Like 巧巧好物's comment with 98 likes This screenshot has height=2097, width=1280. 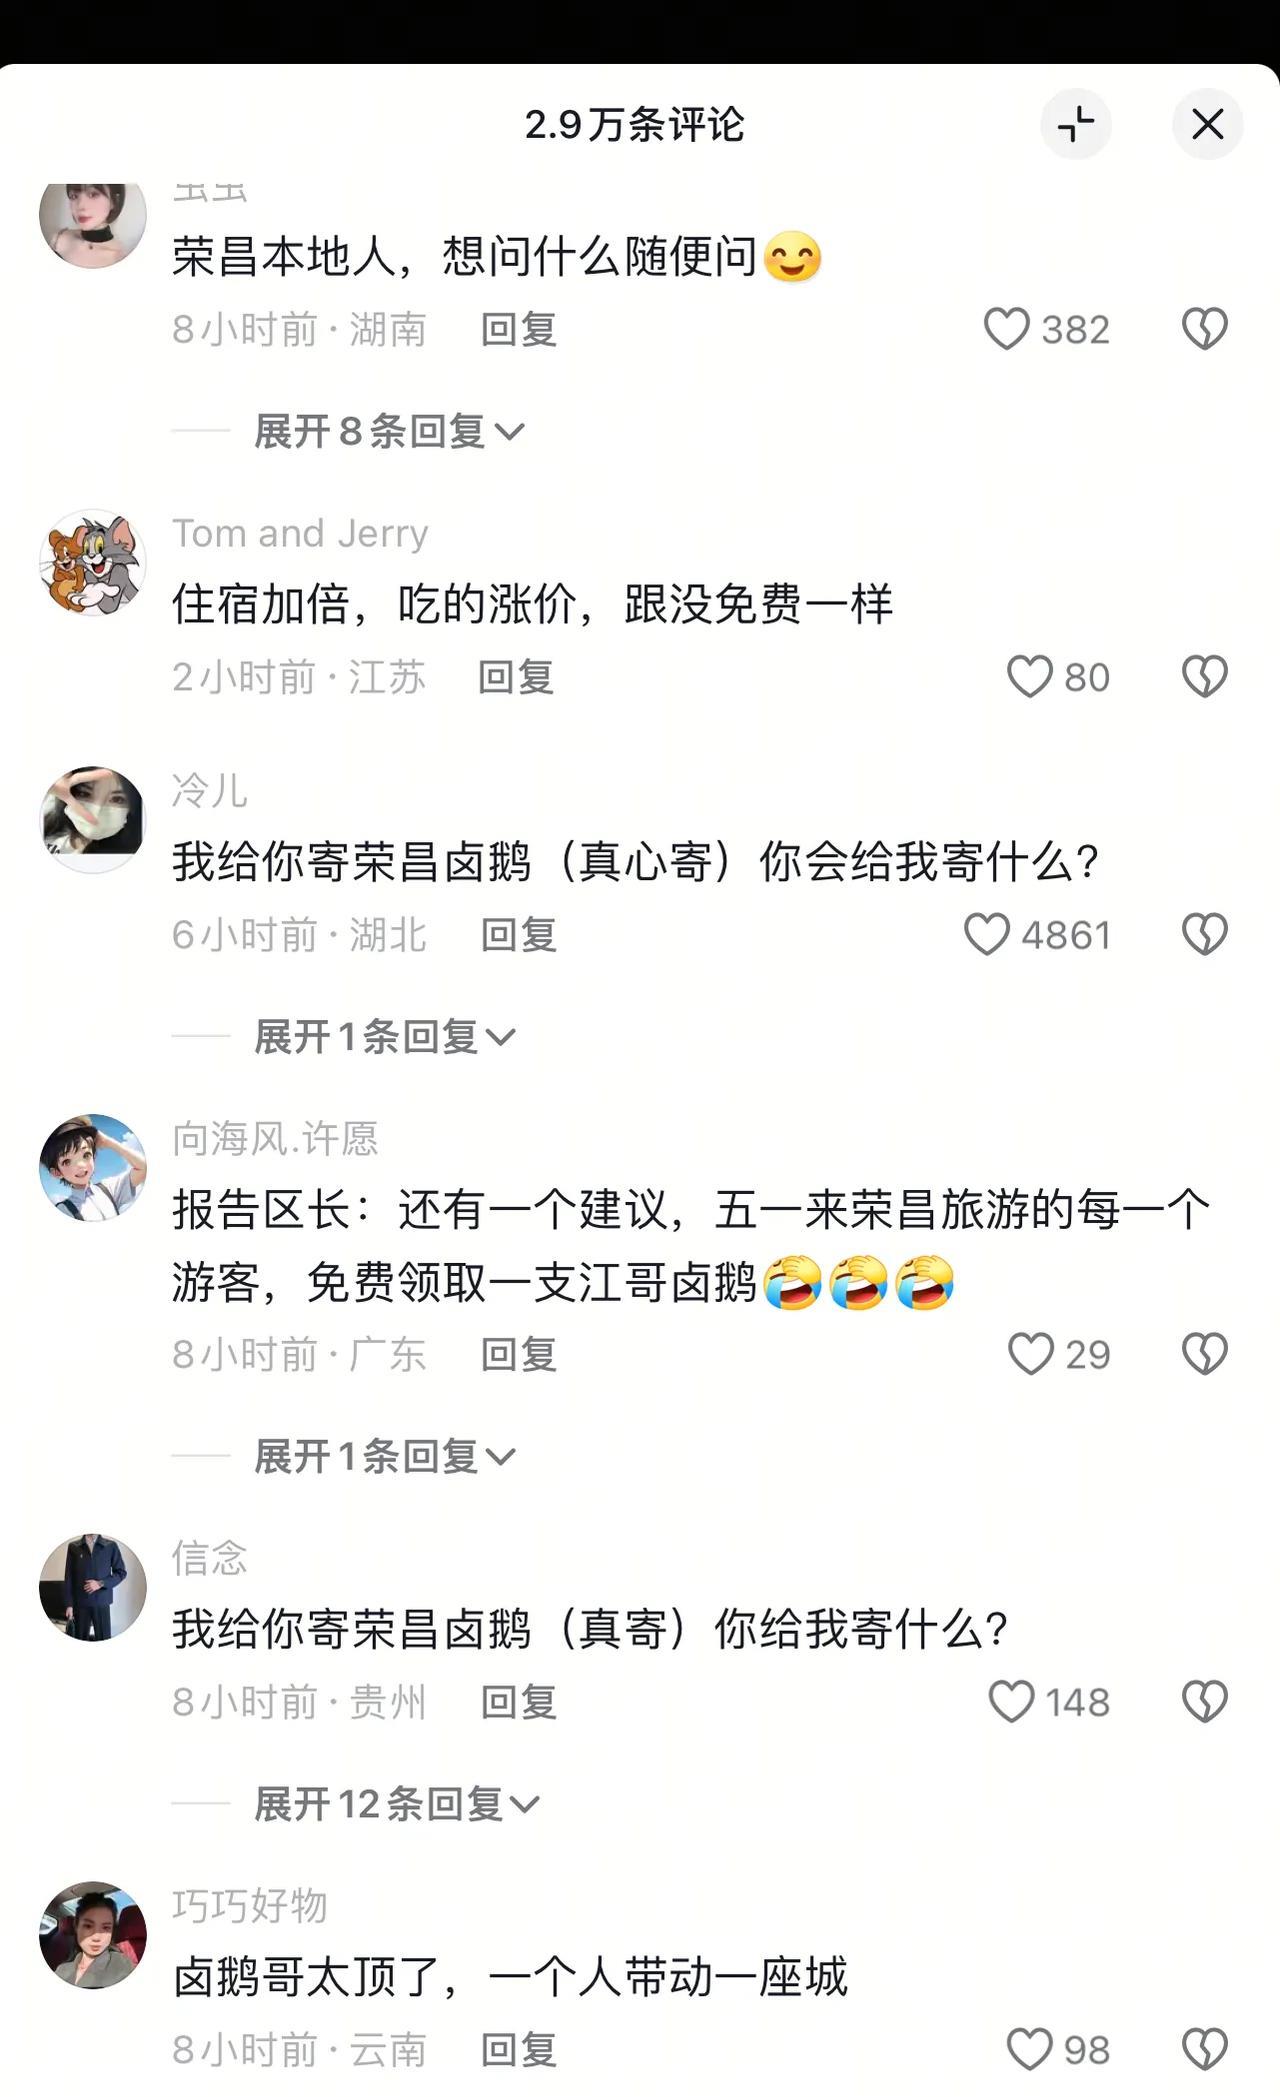(x=1029, y=2050)
